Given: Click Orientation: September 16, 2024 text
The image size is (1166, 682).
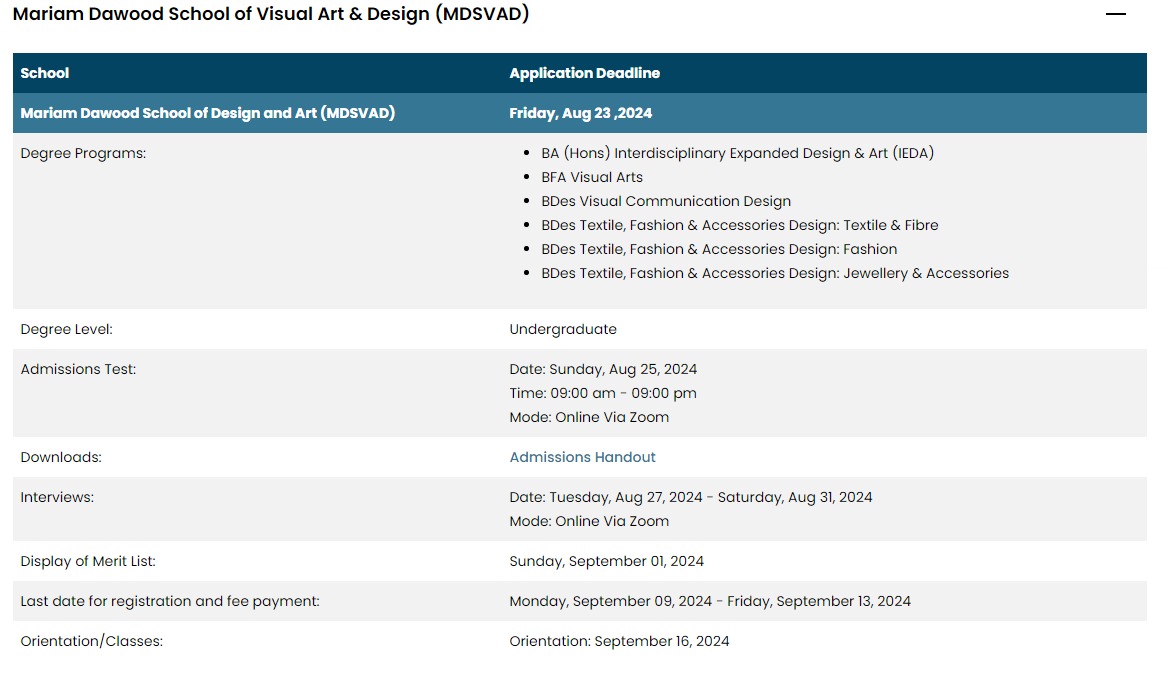Looking at the screenshot, I should 619,642.
